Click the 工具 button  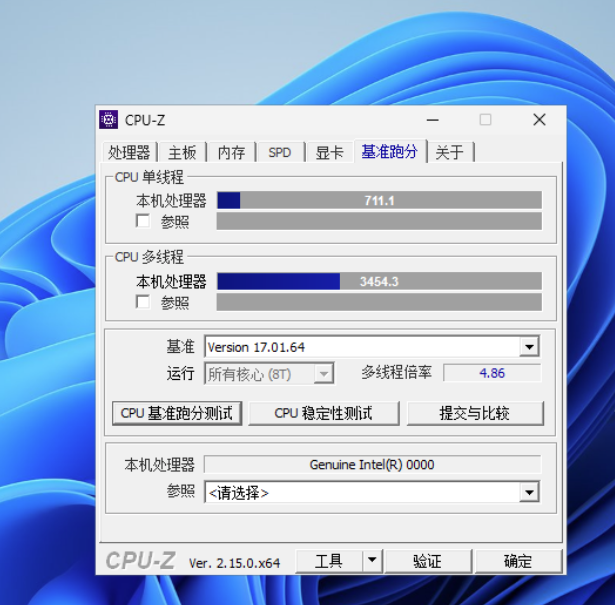pyautogui.click(x=329, y=561)
